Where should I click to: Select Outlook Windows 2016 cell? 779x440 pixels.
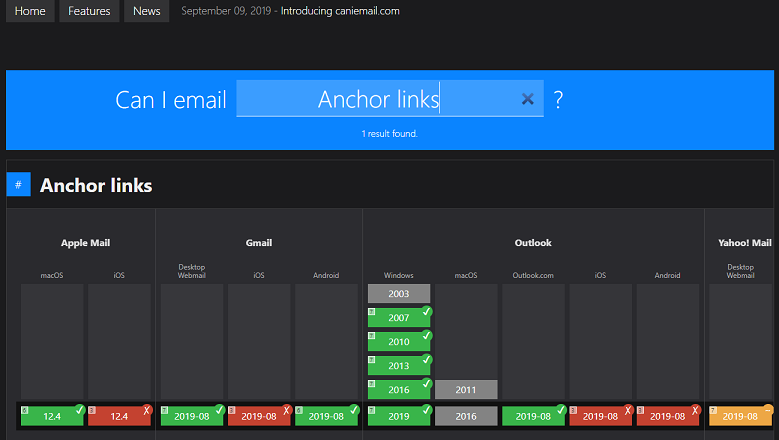[x=399, y=390]
